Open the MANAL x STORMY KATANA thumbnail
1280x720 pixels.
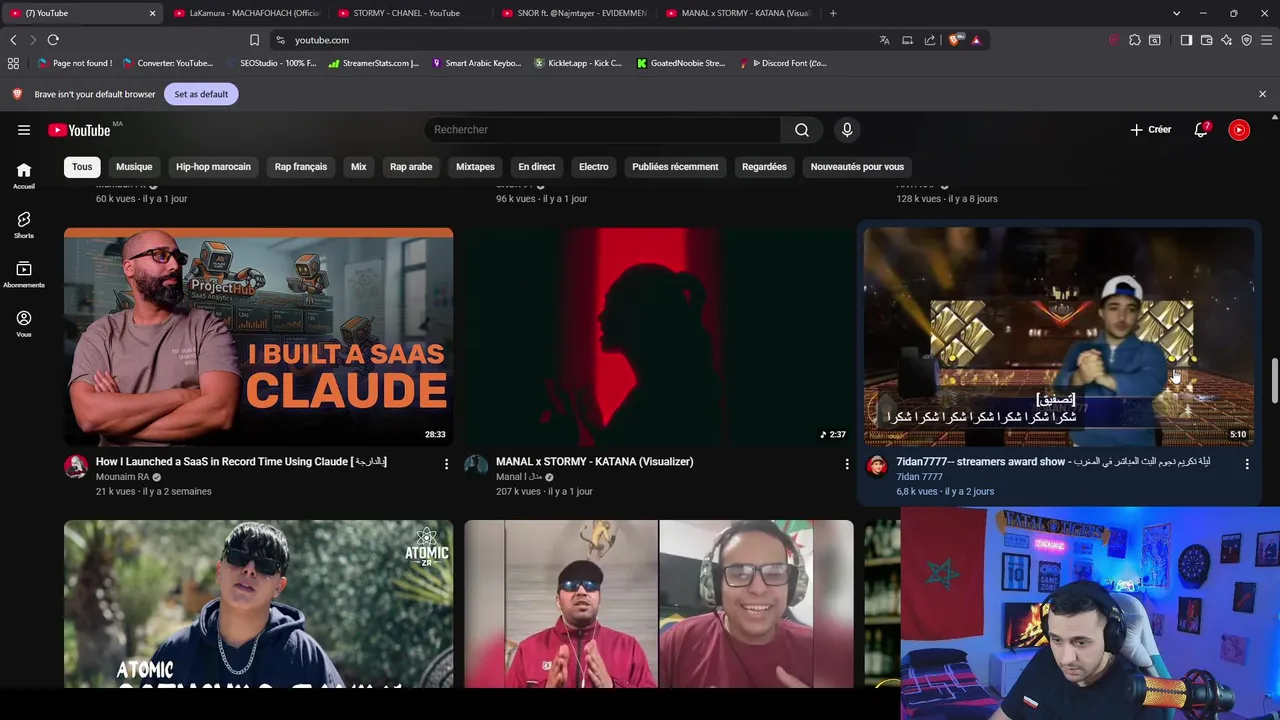[x=659, y=337]
